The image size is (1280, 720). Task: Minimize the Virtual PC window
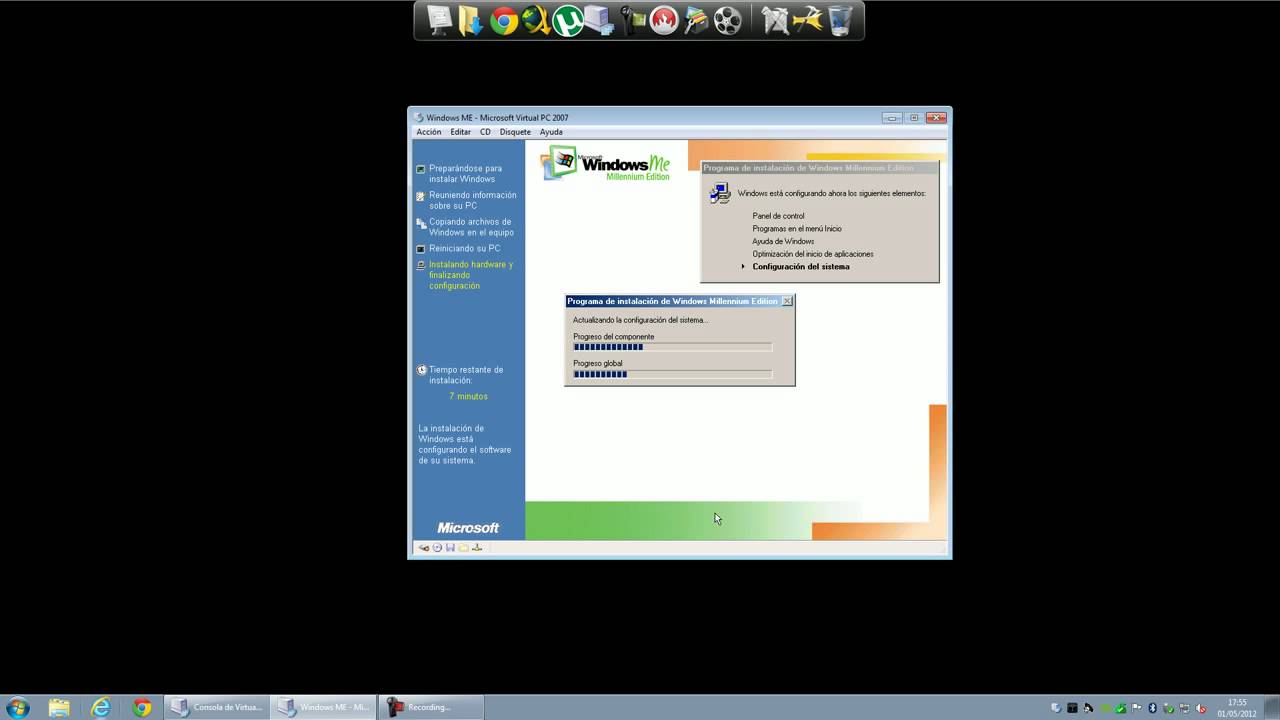[x=892, y=117]
